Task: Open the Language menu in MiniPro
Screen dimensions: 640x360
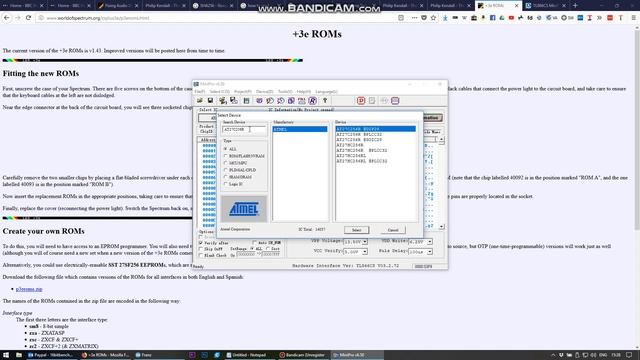Action: coord(326,91)
